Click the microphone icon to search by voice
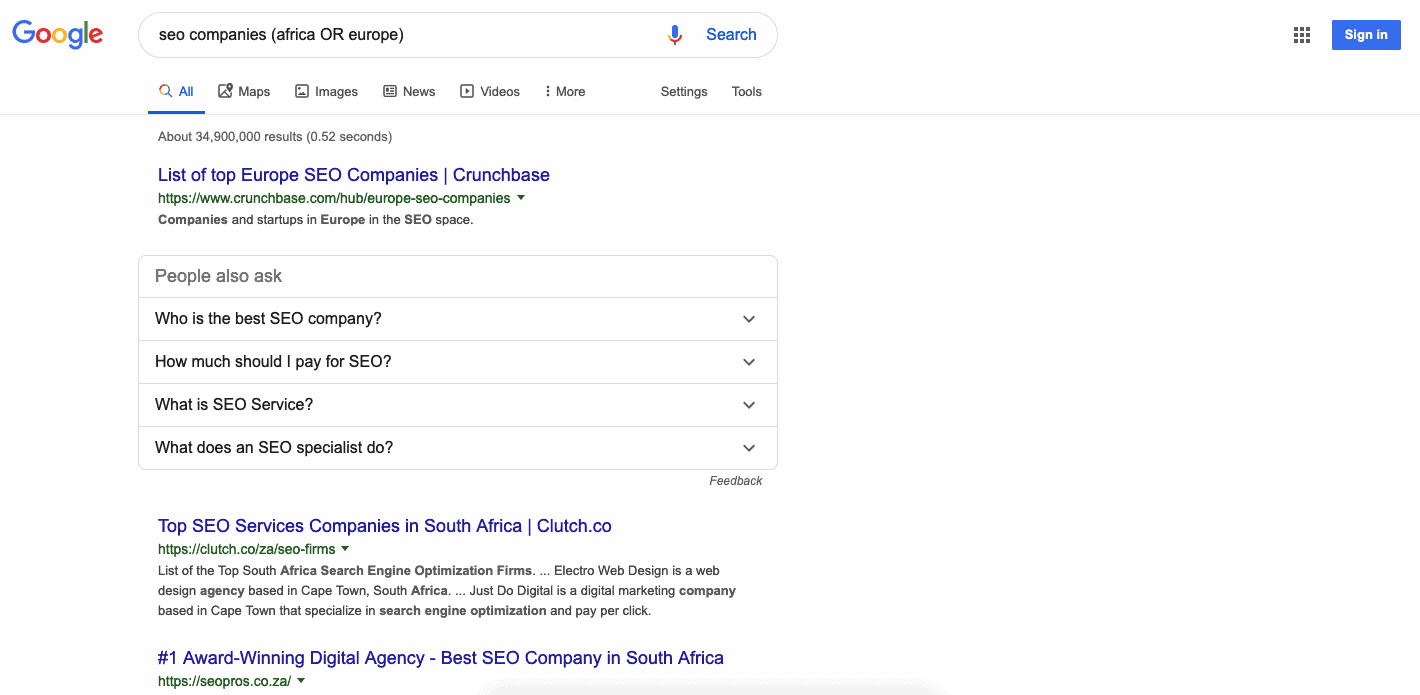 click(x=674, y=34)
